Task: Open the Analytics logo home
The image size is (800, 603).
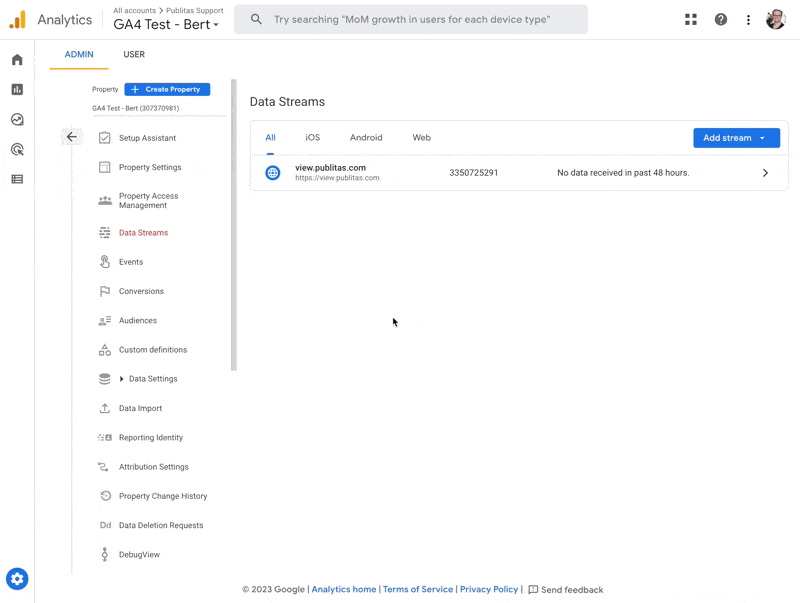Action: click(17, 20)
